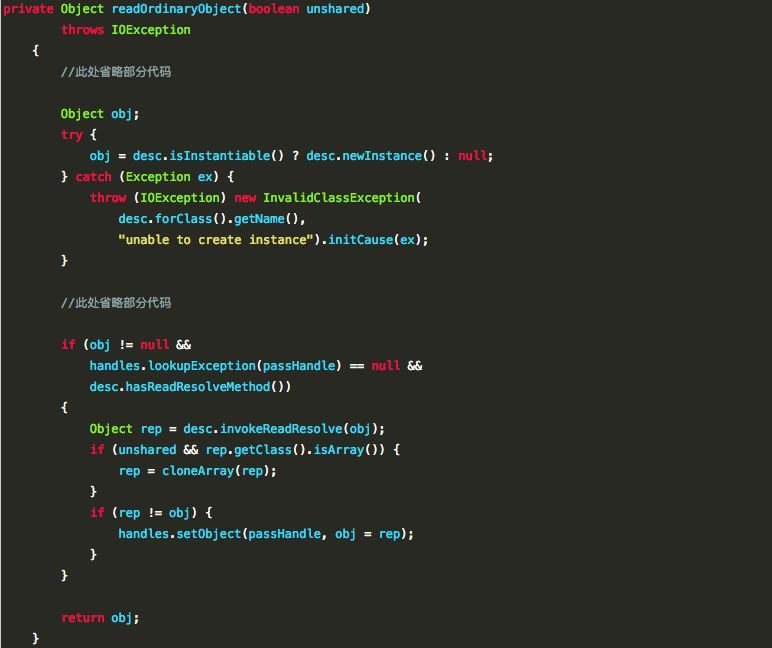Click the first //此处省略部分代码 comment
Image resolution: width=772 pixels, height=648 pixels.
116,72
